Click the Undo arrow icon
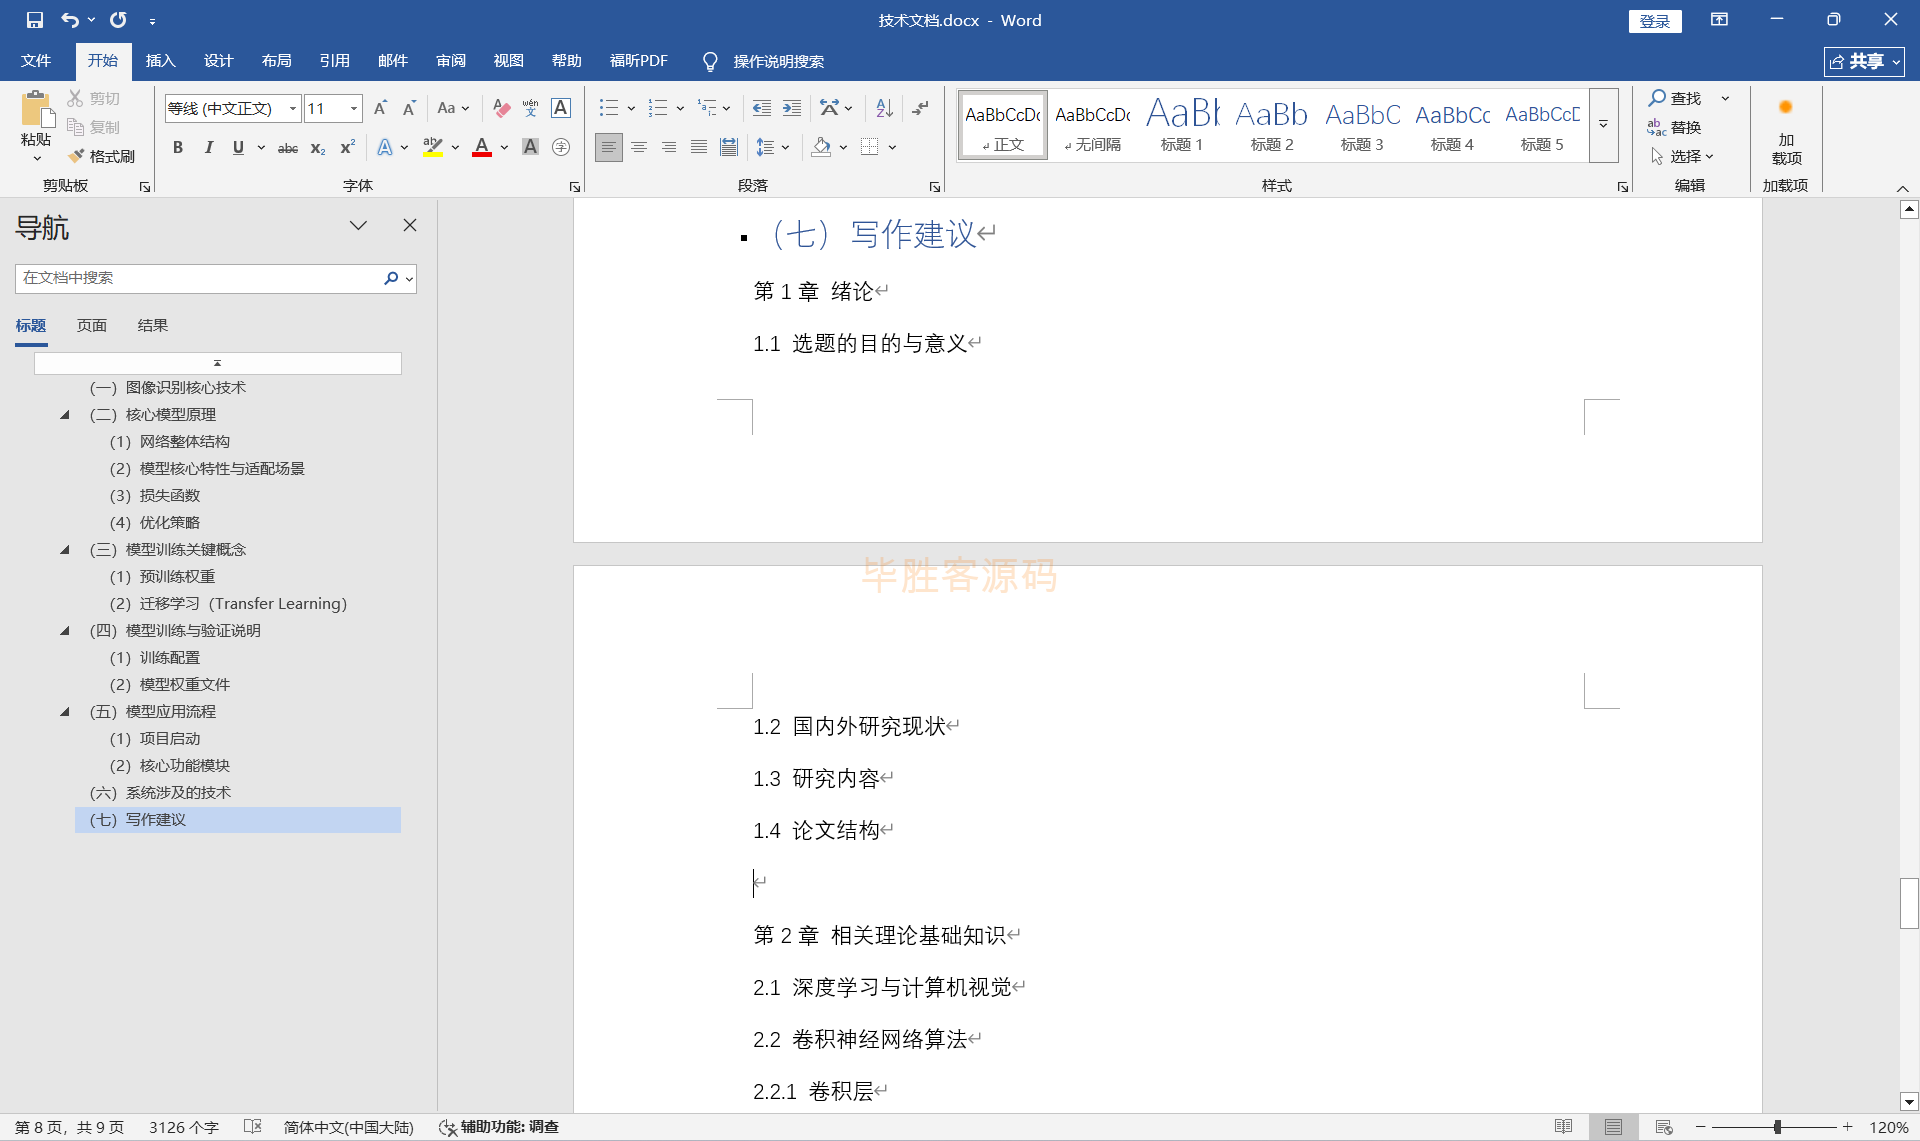1920x1141 pixels. [x=69, y=20]
